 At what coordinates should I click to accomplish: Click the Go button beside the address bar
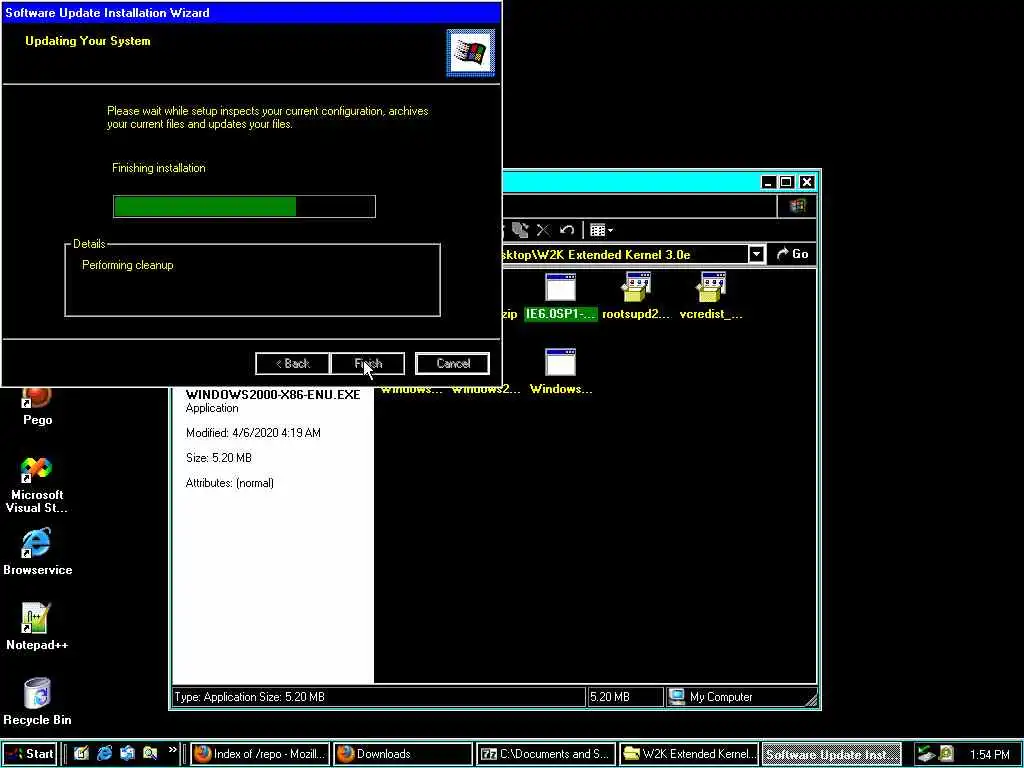792,254
